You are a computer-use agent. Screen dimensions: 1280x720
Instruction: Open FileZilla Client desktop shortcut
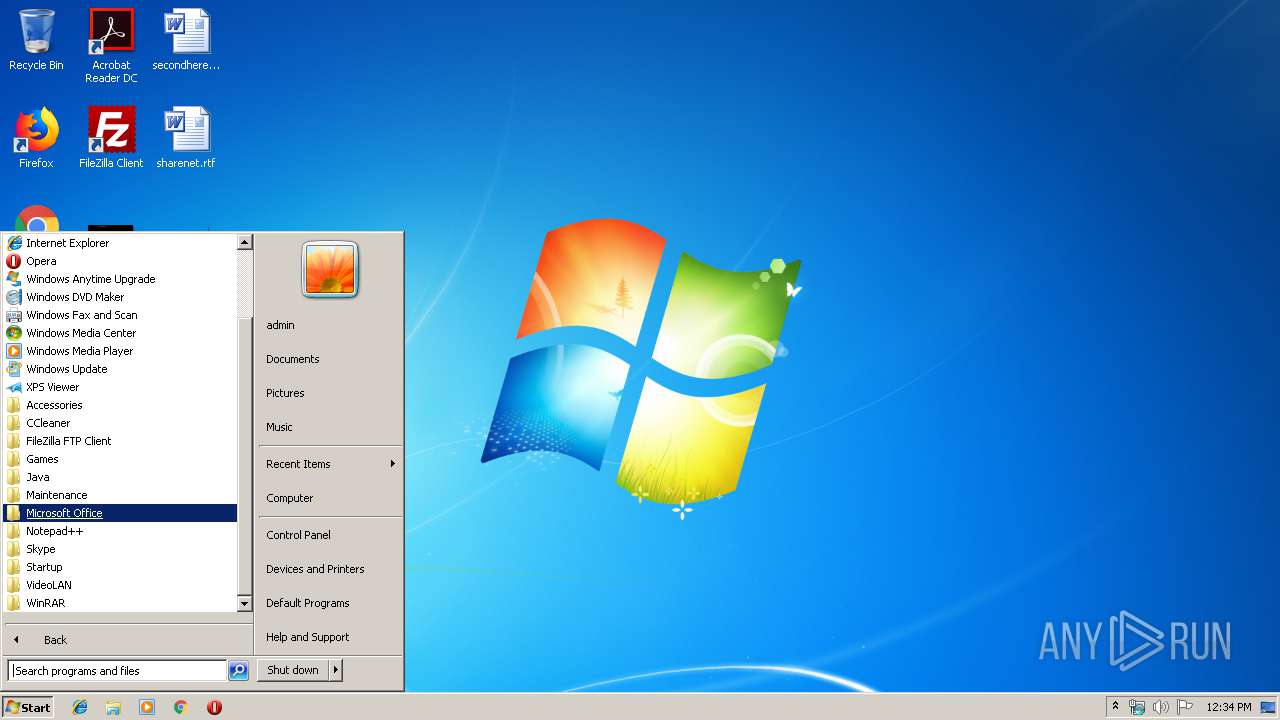(111, 137)
